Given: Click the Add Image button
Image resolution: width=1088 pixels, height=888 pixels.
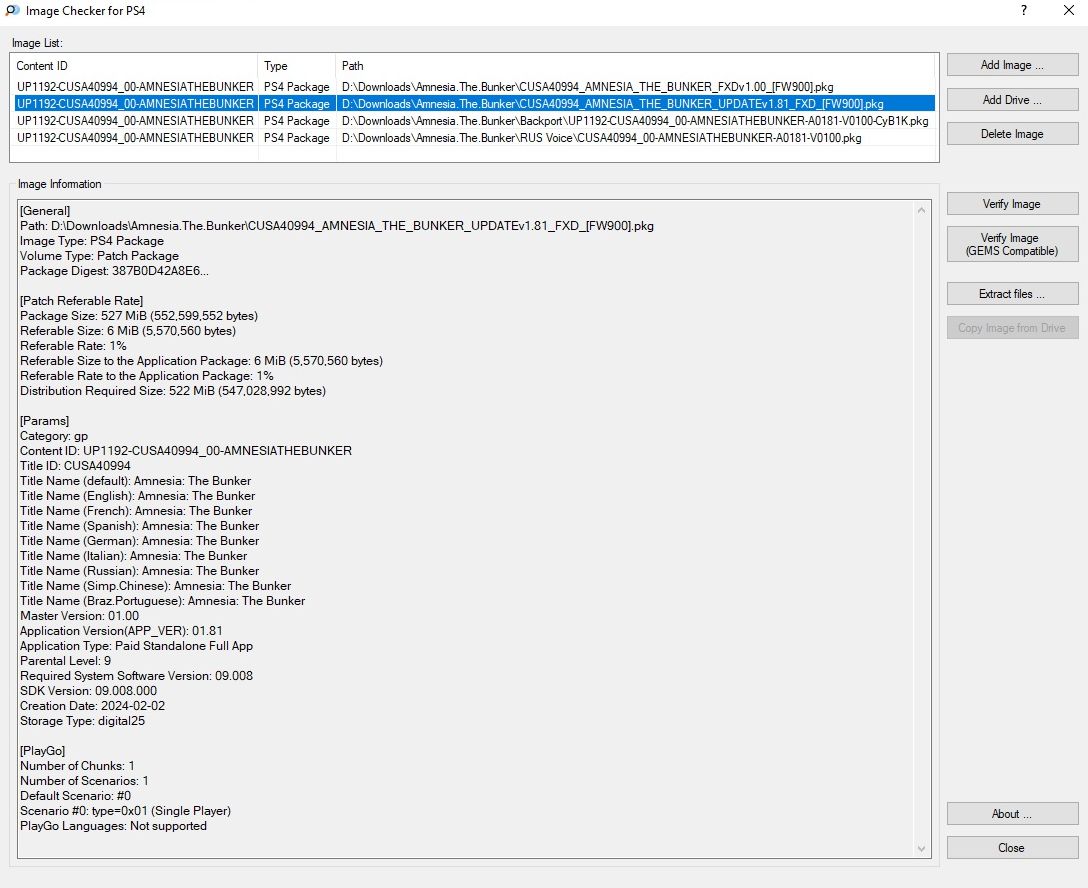Looking at the screenshot, I should coord(1012,65).
